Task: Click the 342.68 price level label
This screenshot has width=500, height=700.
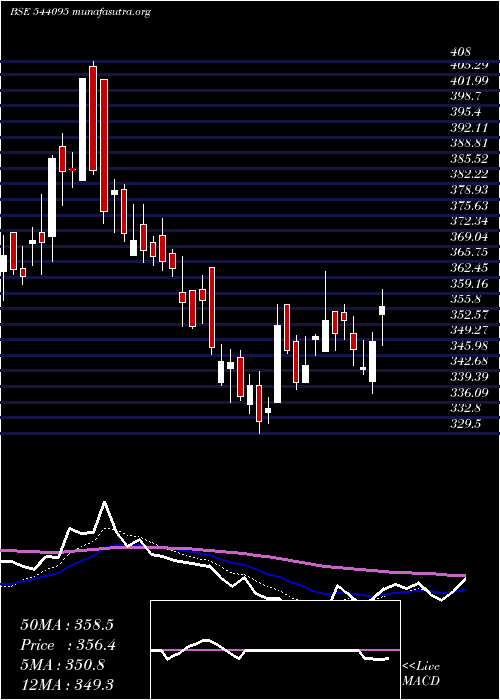Action: coord(468,361)
